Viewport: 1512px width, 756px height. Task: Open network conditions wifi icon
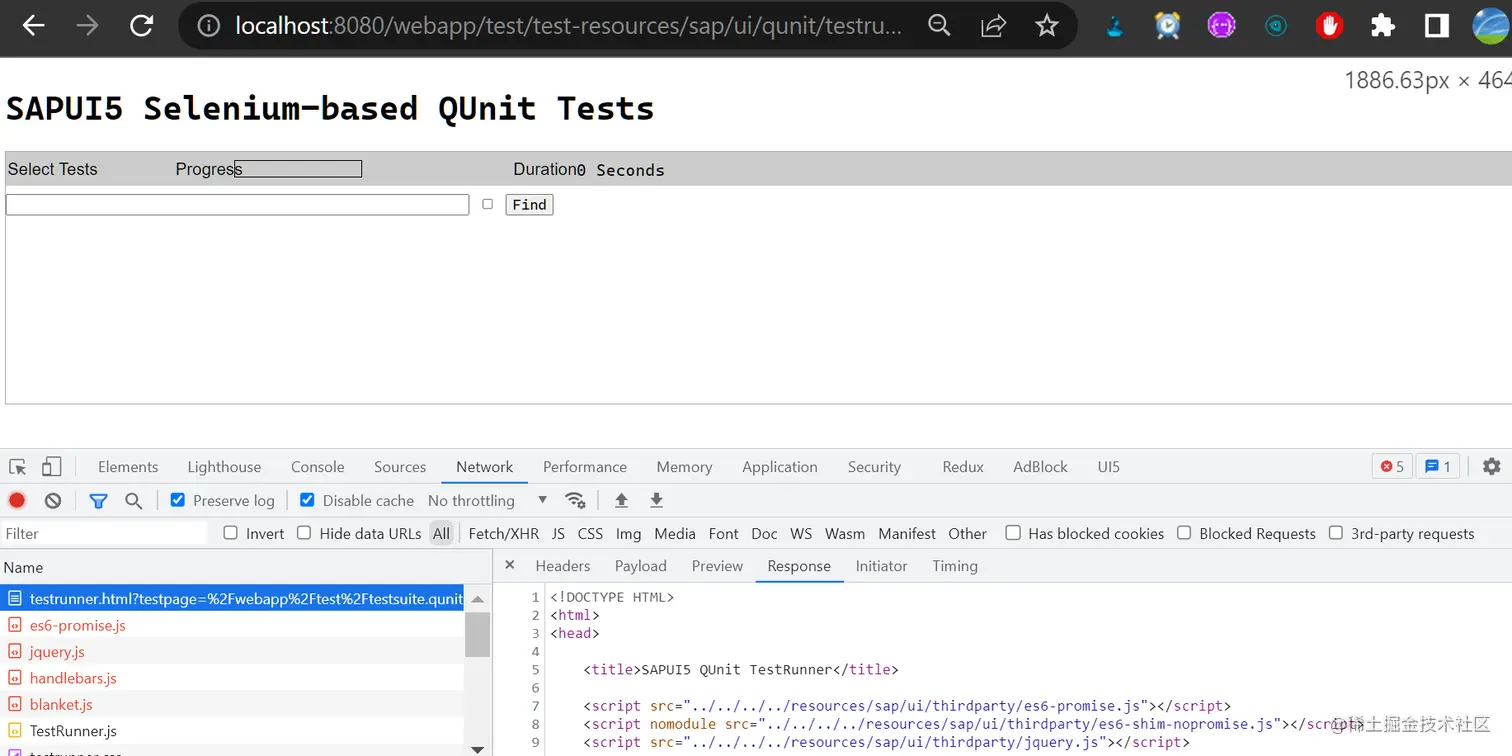click(575, 500)
